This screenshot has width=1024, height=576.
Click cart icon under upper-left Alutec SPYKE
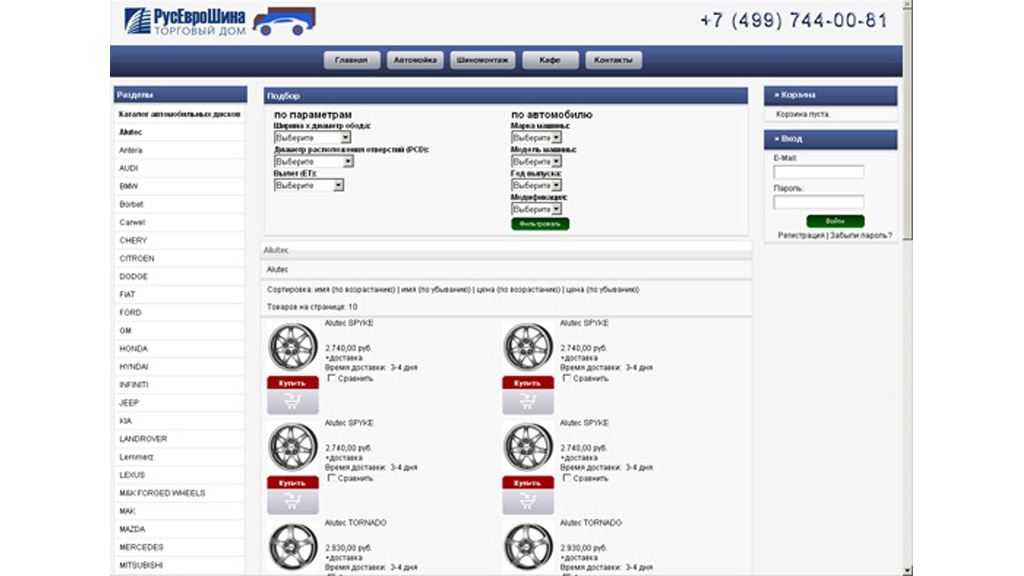pos(293,402)
